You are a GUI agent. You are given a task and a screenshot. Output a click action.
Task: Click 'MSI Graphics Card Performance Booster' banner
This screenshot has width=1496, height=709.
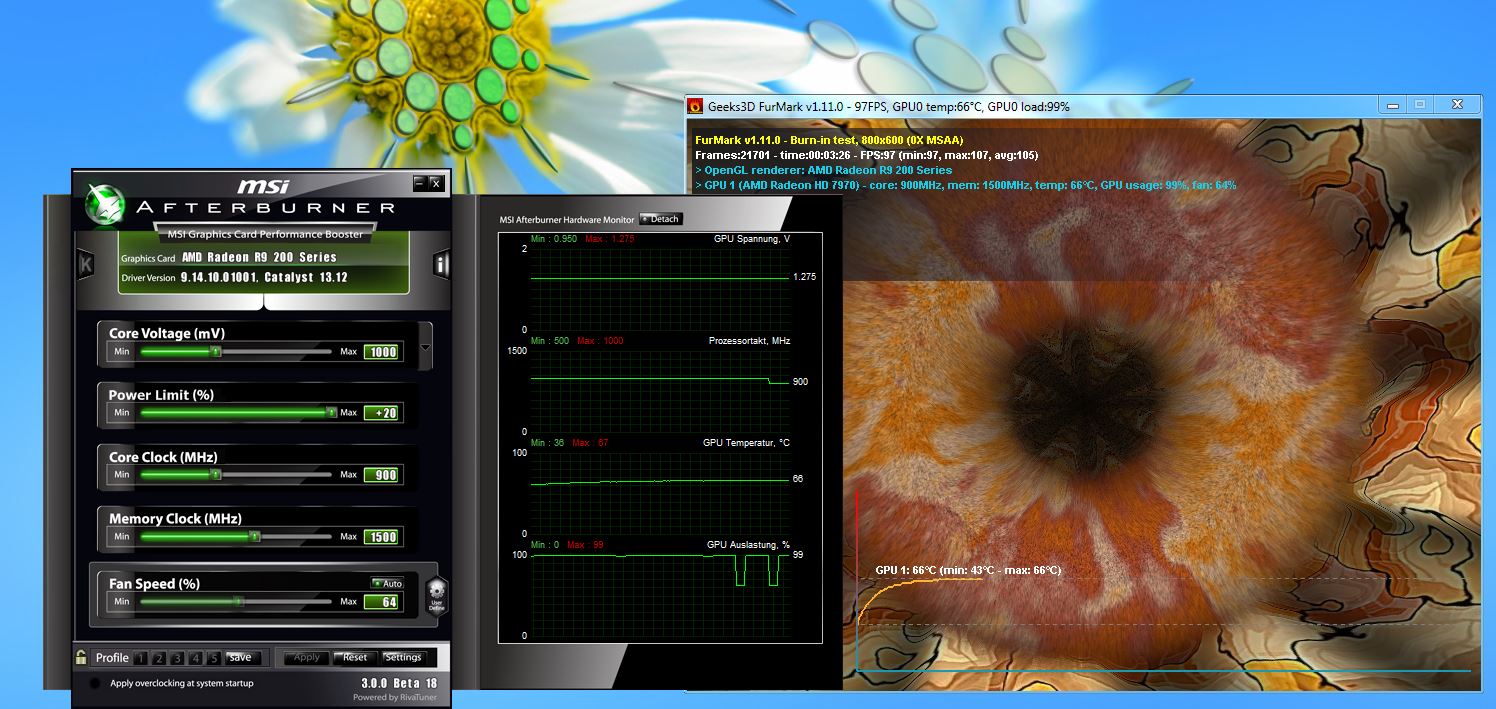pos(264,234)
